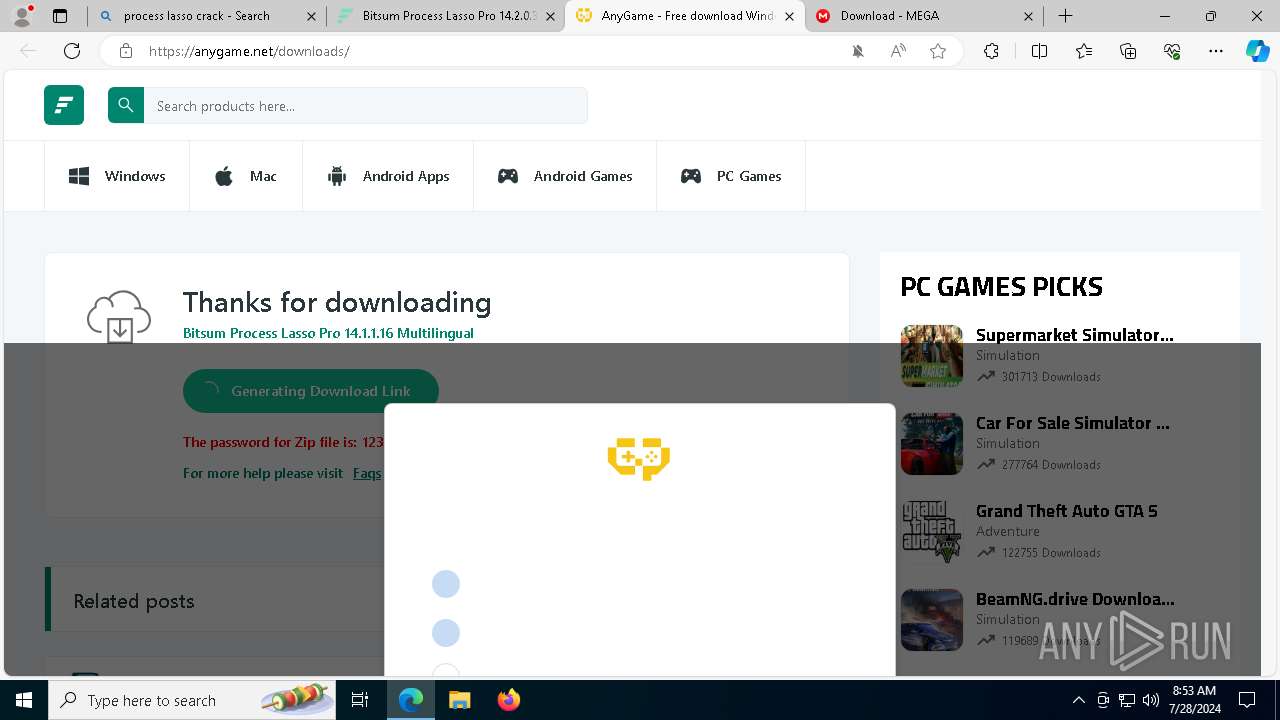Image resolution: width=1280 pixels, height=720 pixels.
Task: View site information lock icon
Action: [x=125, y=51]
